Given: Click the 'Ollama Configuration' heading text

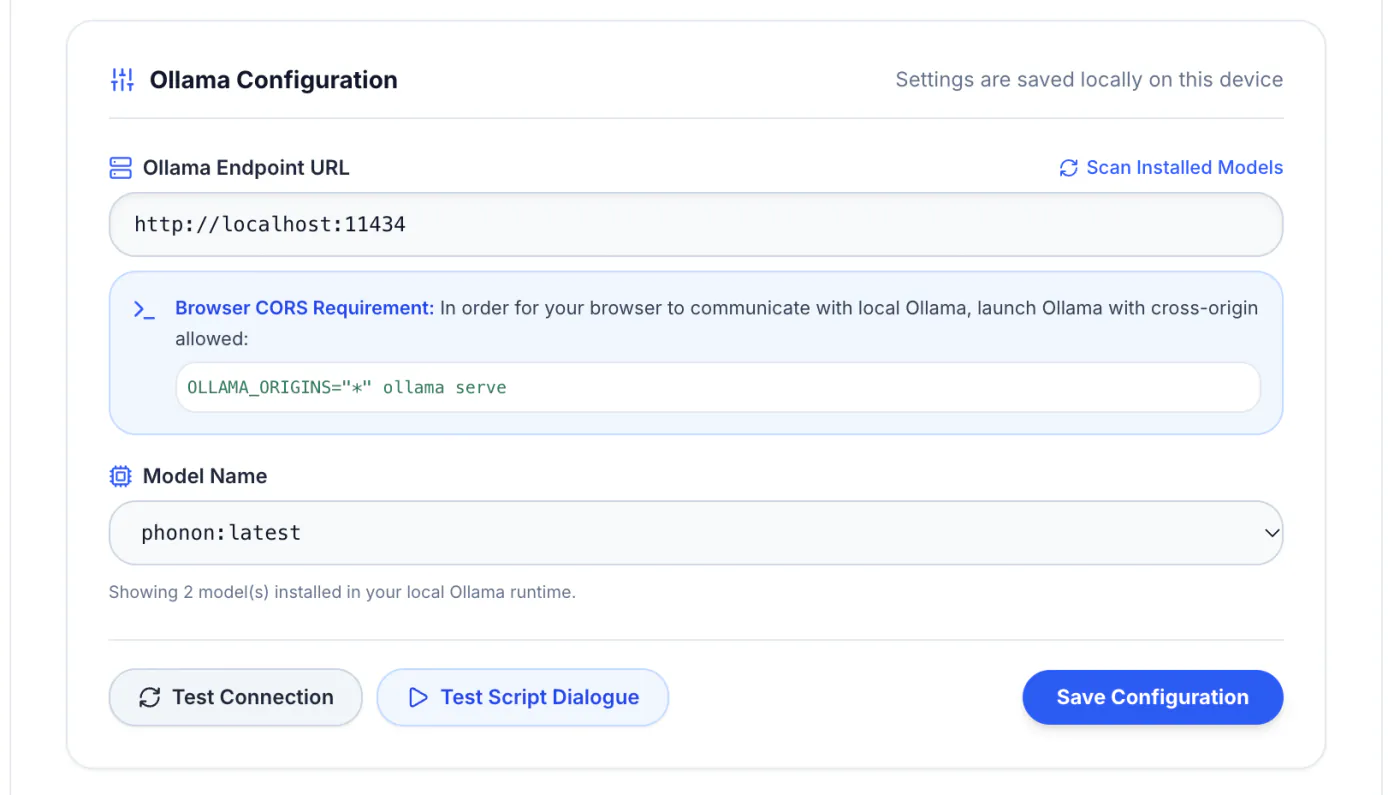Looking at the screenshot, I should [x=274, y=80].
